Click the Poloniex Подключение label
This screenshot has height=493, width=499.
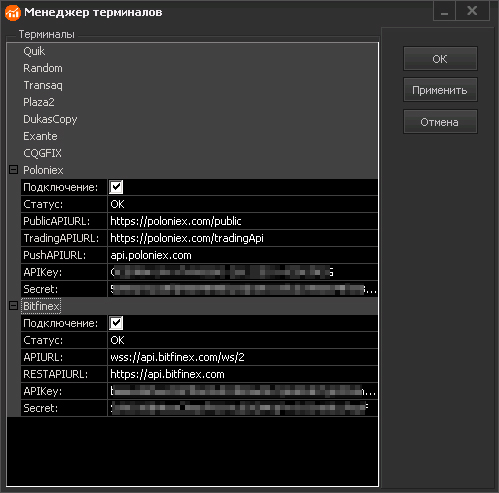[61, 187]
